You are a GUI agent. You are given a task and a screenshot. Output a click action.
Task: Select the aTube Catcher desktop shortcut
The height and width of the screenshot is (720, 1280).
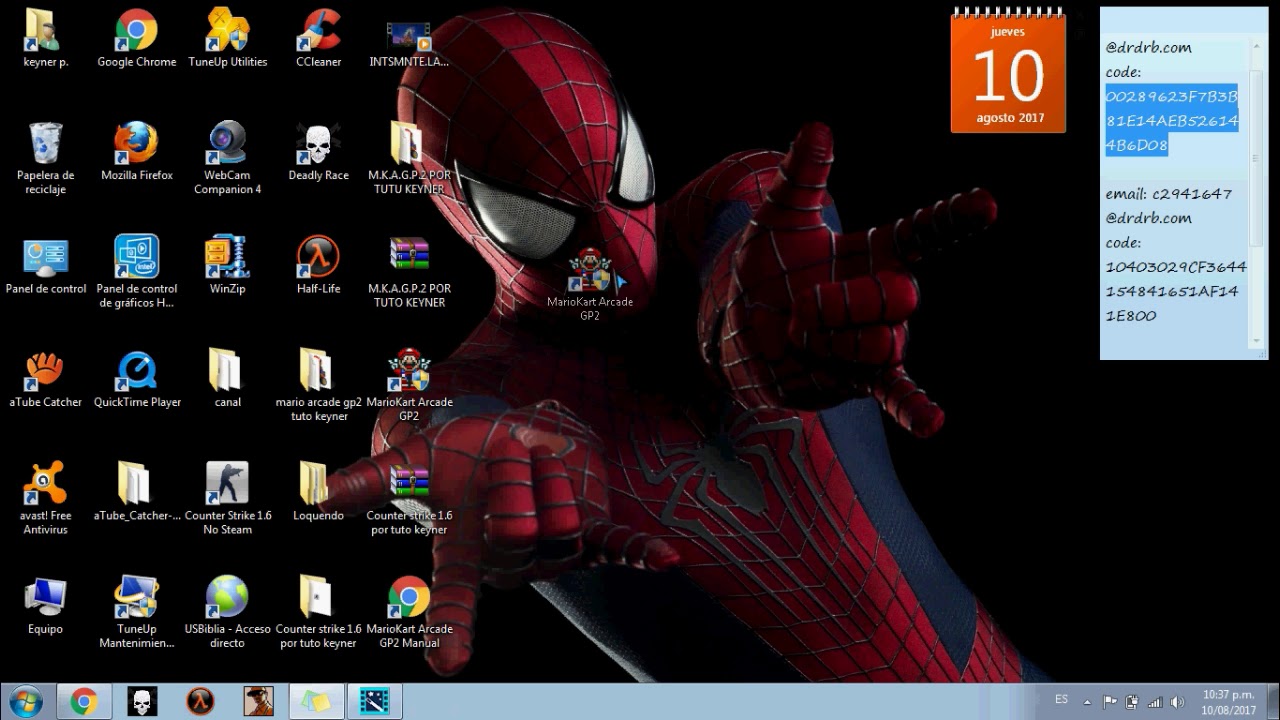pyautogui.click(x=45, y=379)
